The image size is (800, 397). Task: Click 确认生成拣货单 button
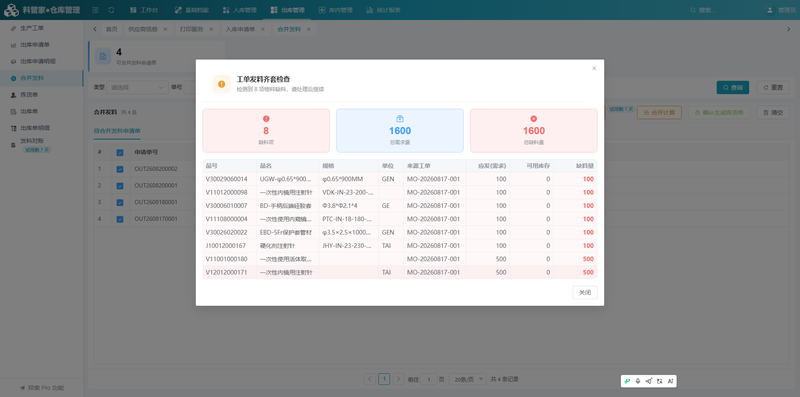(719, 112)
